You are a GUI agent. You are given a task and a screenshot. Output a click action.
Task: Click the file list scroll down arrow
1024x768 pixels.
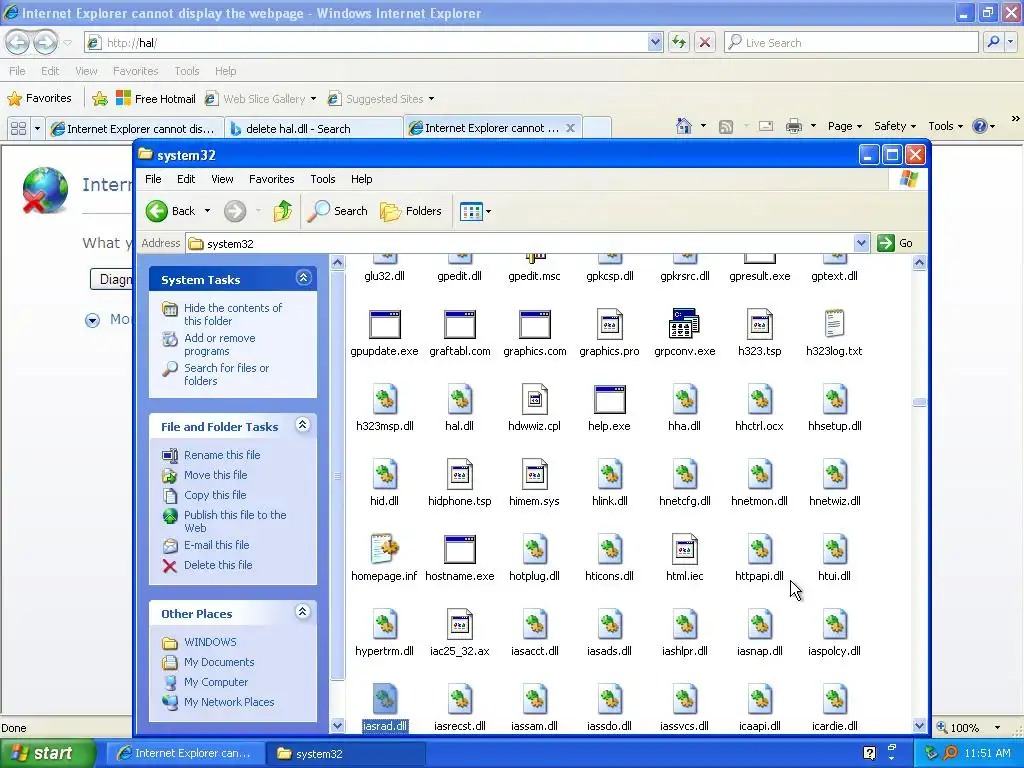920,725
